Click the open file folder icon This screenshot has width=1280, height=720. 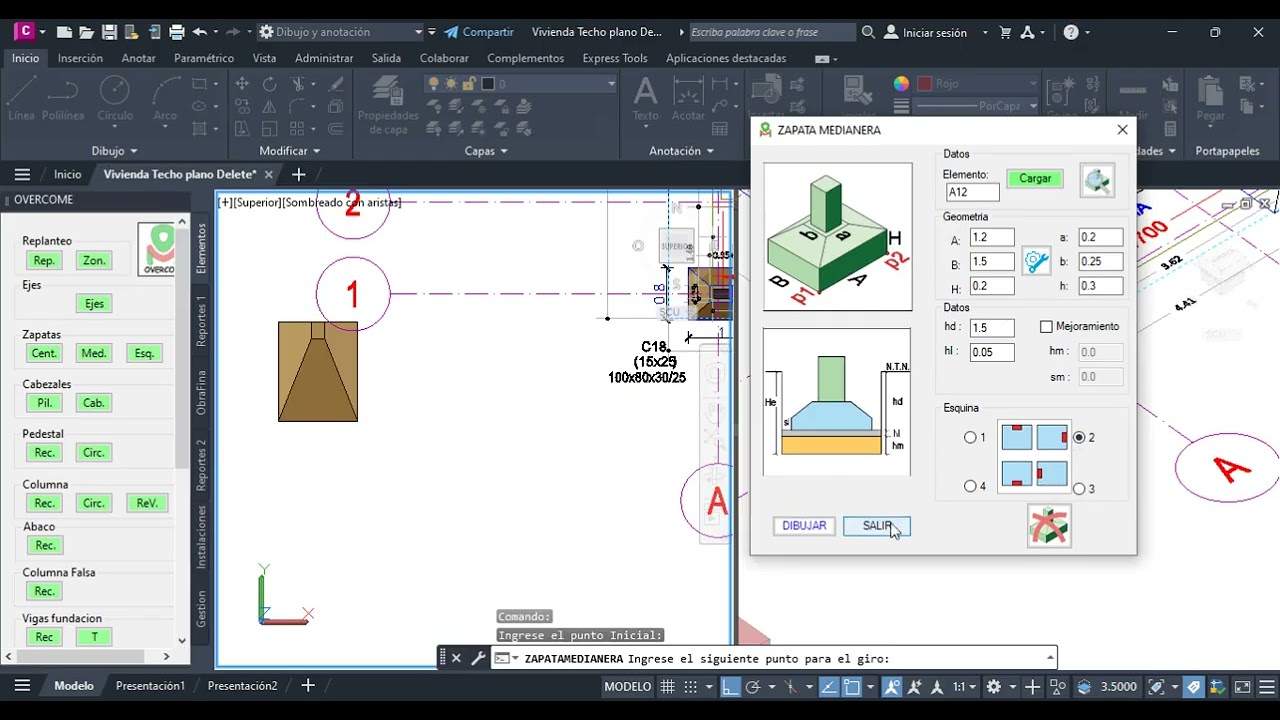click(x=87, y=32)
